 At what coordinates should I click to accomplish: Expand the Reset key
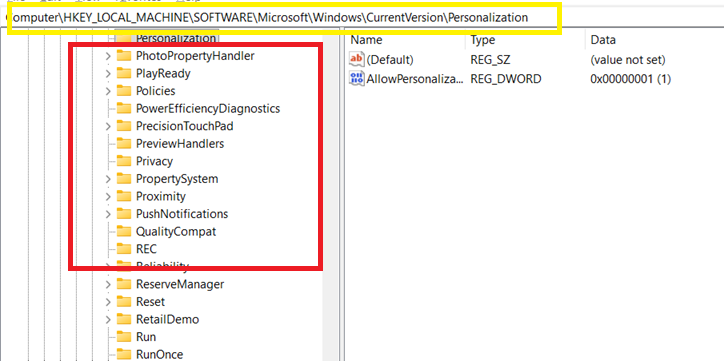[108, 302]
